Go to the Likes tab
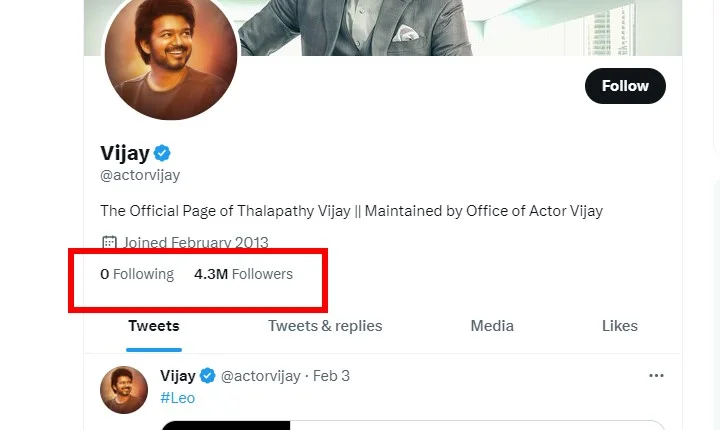 coord(620,326)
